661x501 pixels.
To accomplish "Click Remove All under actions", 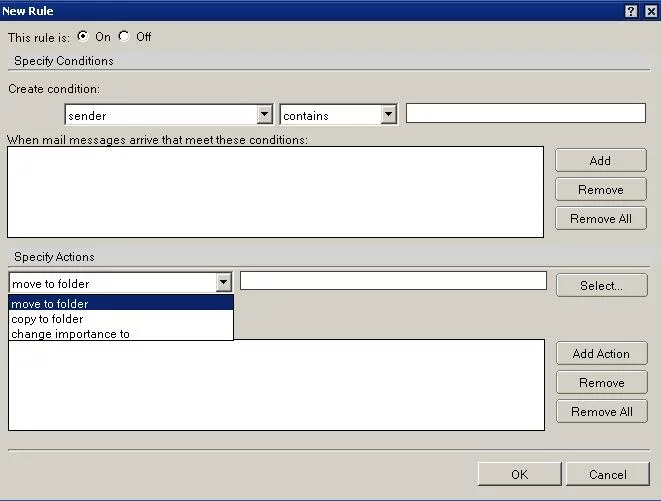I will [x=601, y=412].
